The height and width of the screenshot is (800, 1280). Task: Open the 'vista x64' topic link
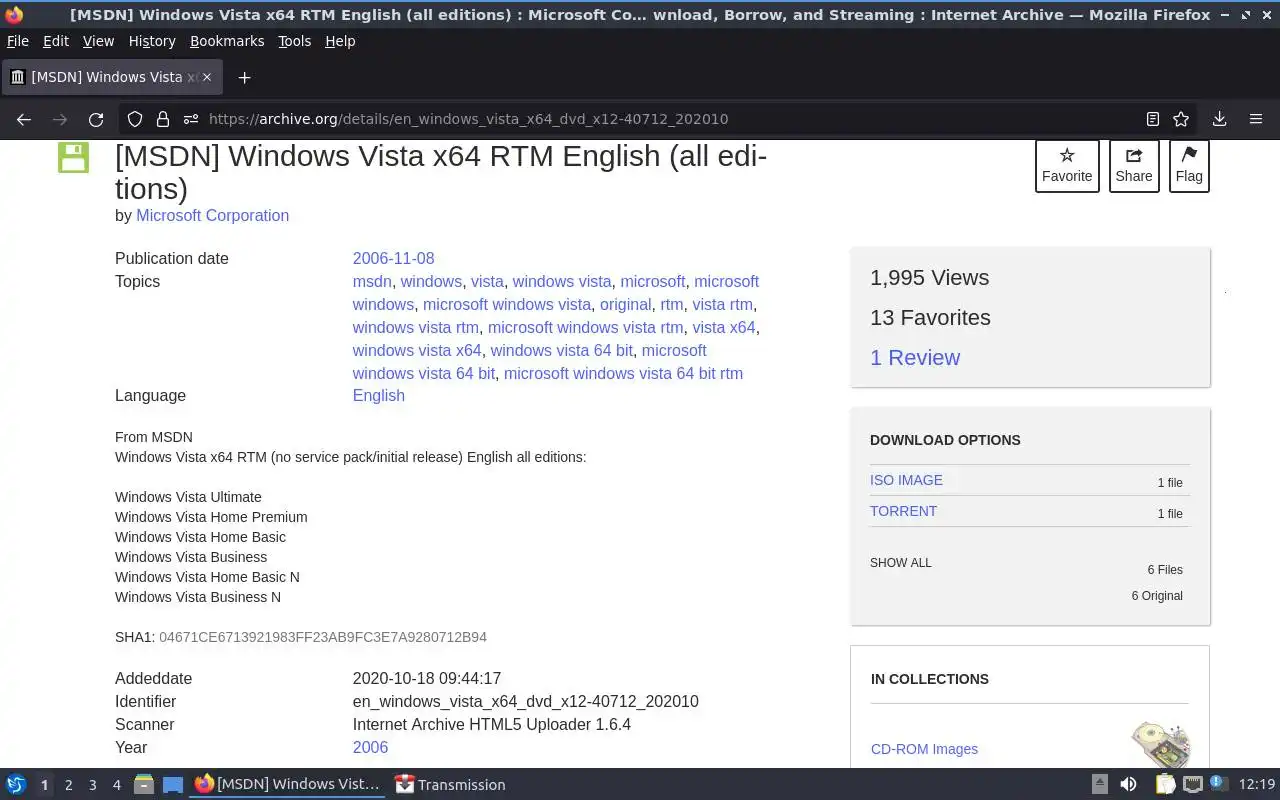(x=724, y=327)
